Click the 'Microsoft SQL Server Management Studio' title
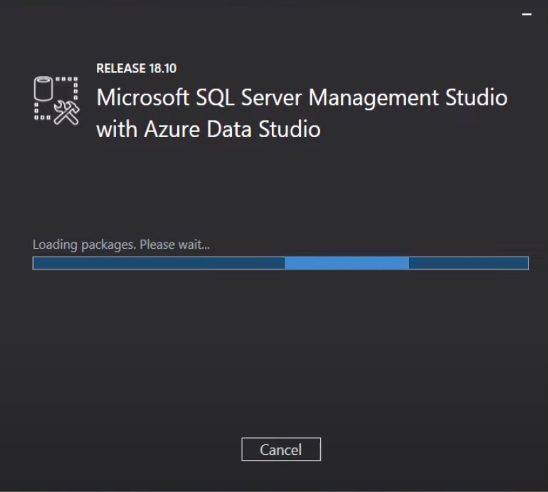 [302, 97]
